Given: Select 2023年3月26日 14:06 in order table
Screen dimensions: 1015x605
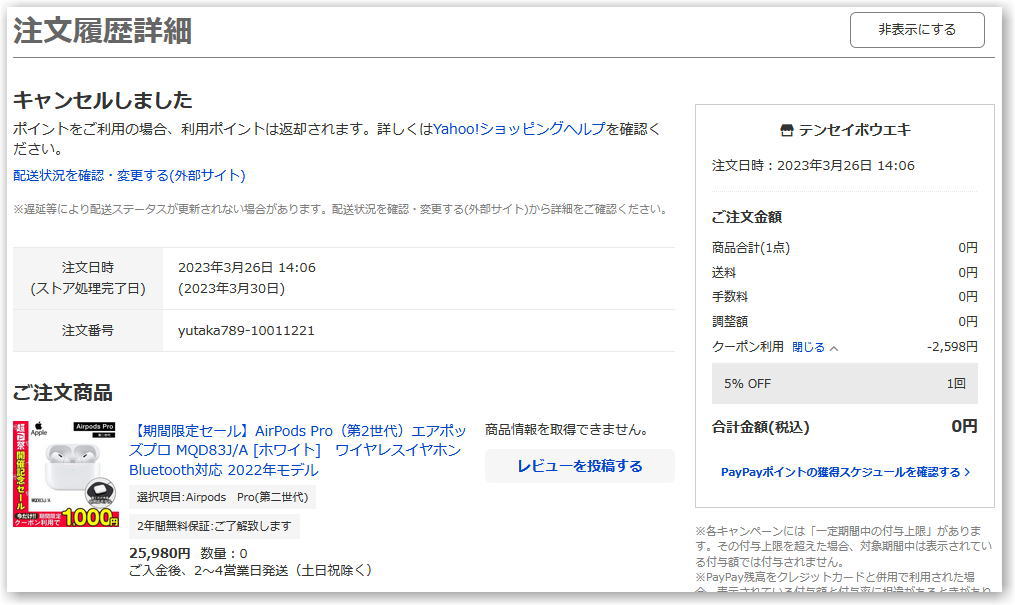Looking at the screenshot, I should (247, 267).
